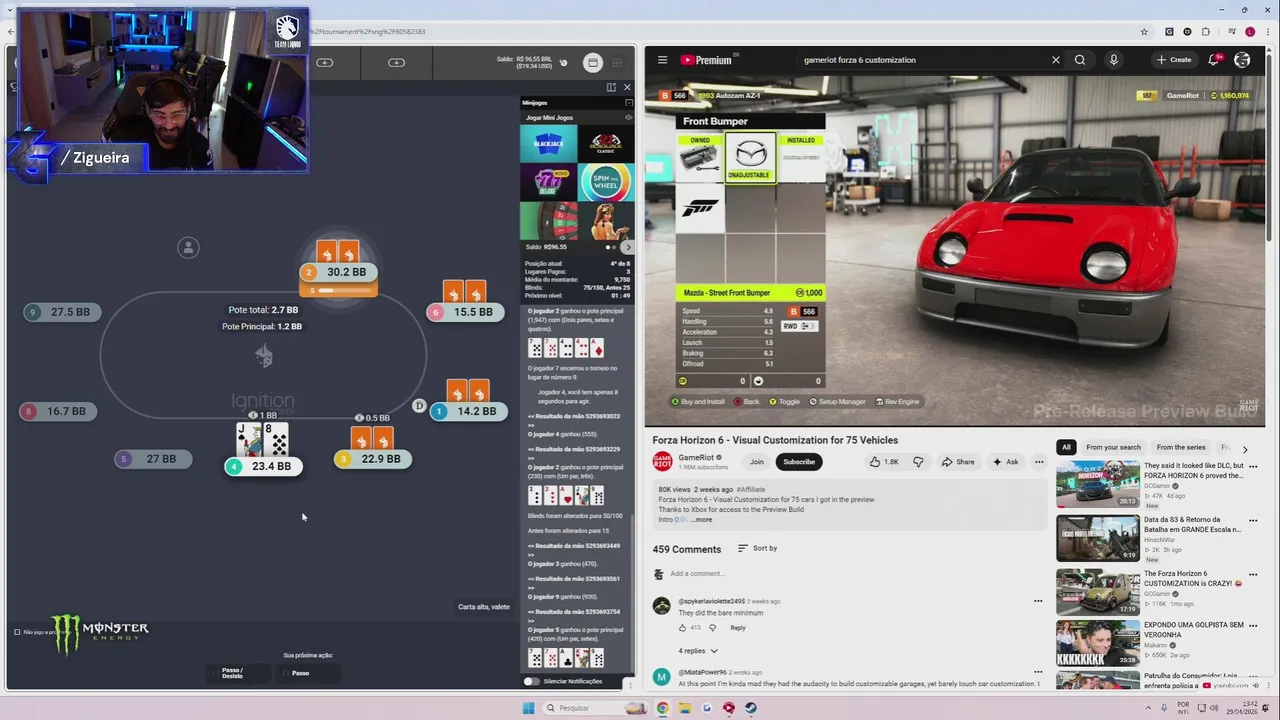
Task: Expand video description with ...more
Action: (x=700, y=520)
